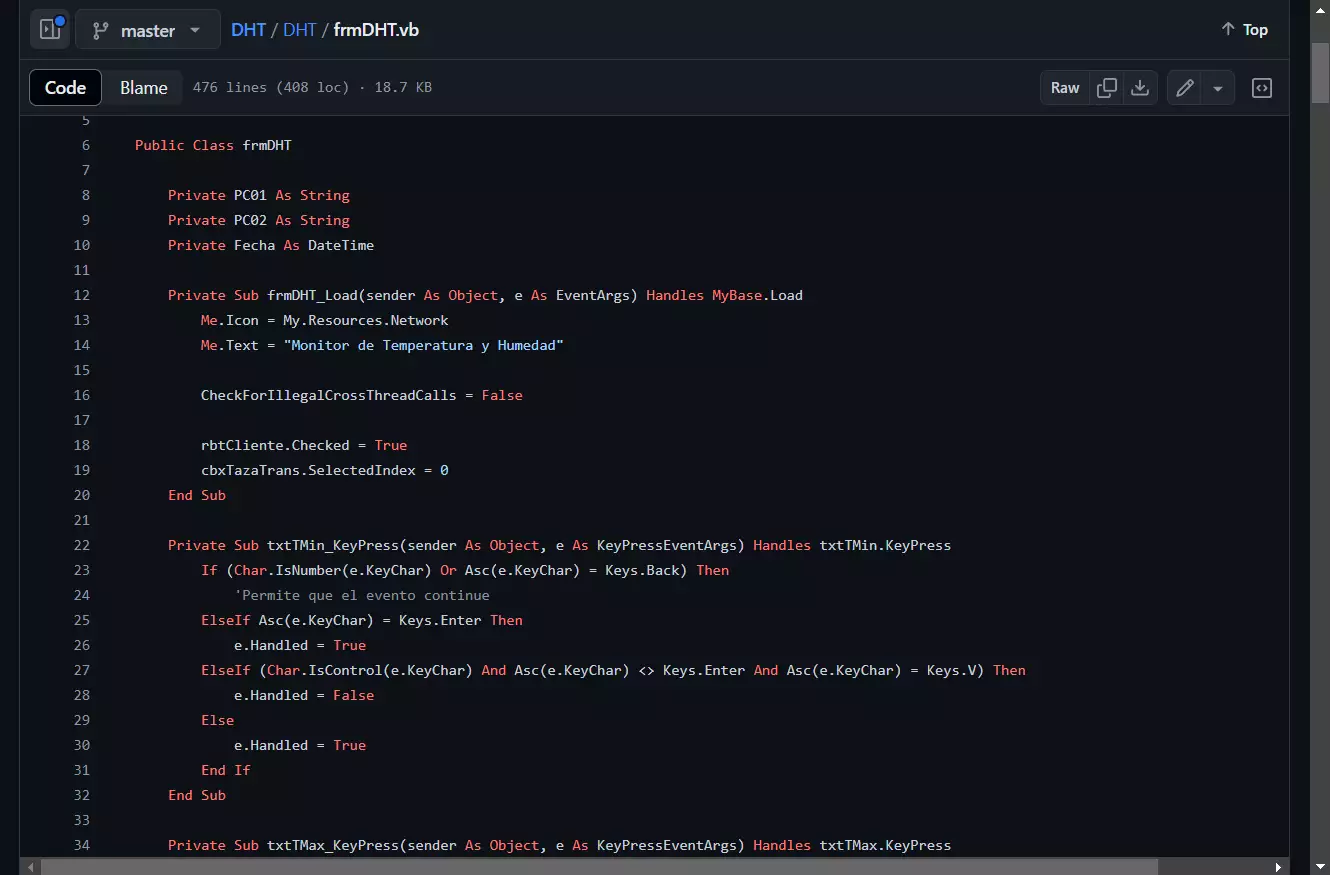Click the scroll right arrow
The width and height of the screenshot is (1330, 875).
point(1278,866)
